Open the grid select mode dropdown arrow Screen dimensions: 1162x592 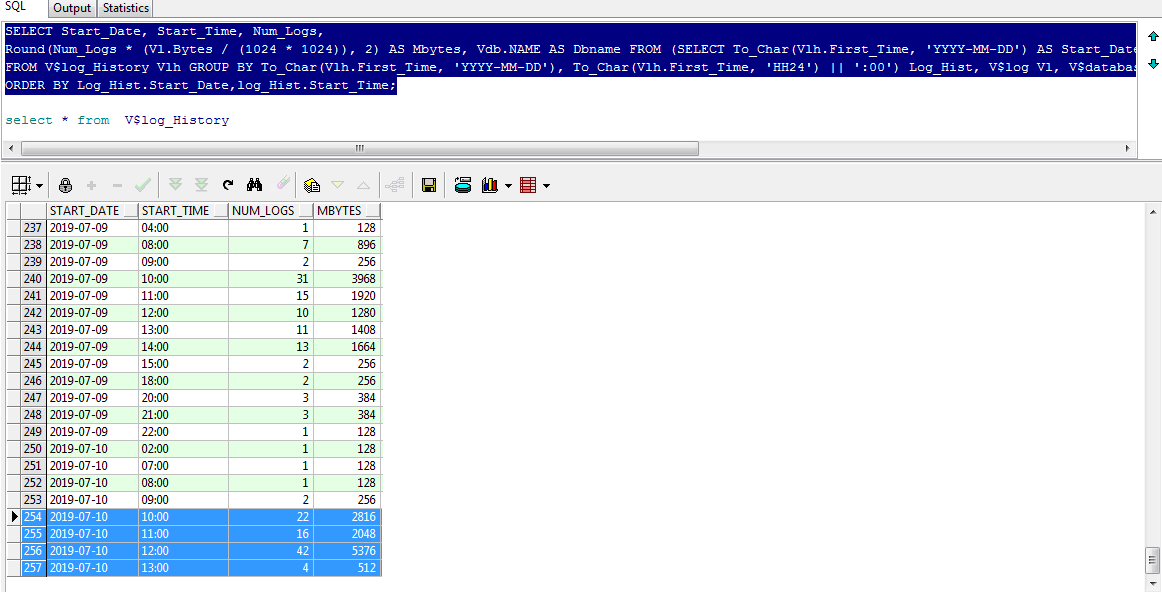40,186
